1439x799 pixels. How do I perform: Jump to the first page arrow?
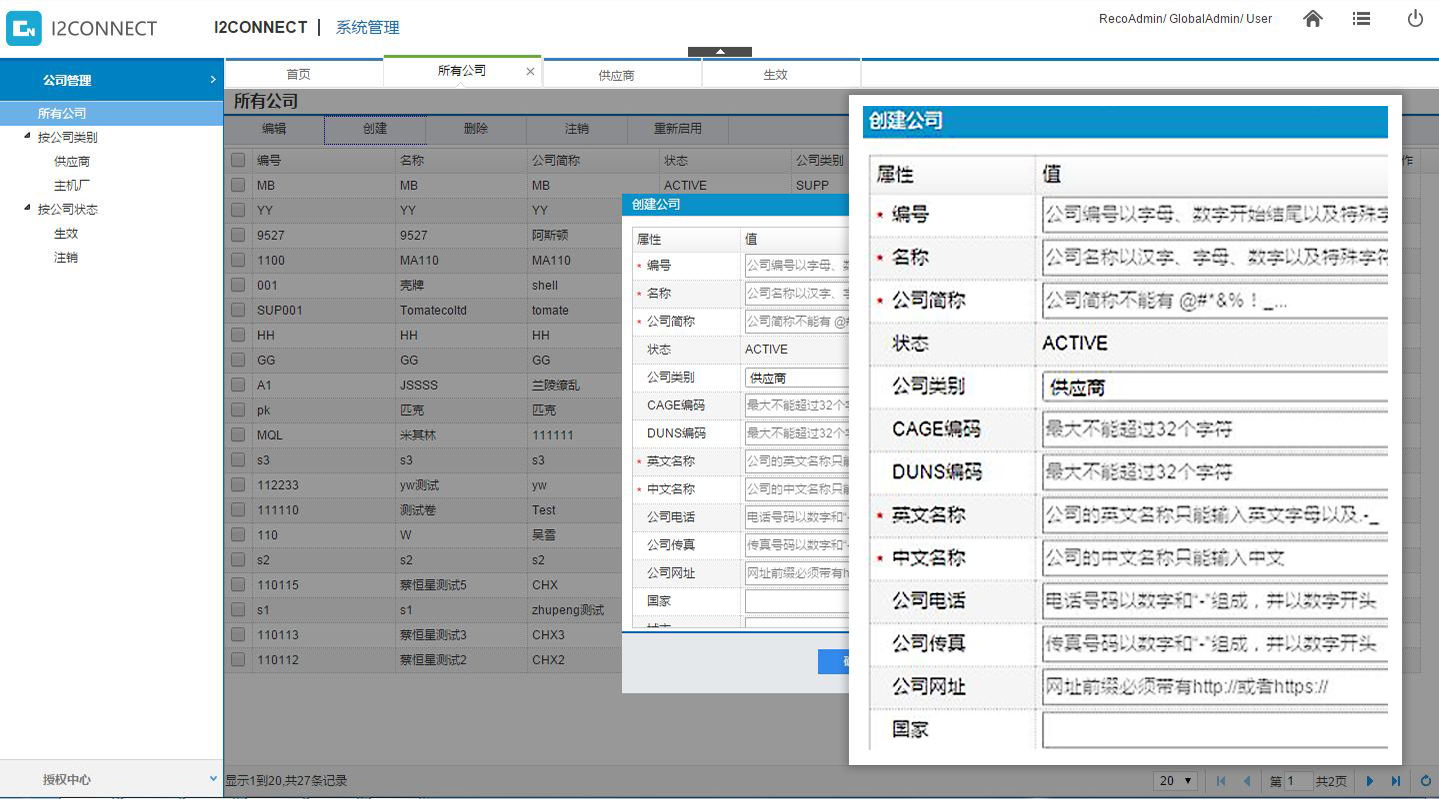[x=1221, y=781]
